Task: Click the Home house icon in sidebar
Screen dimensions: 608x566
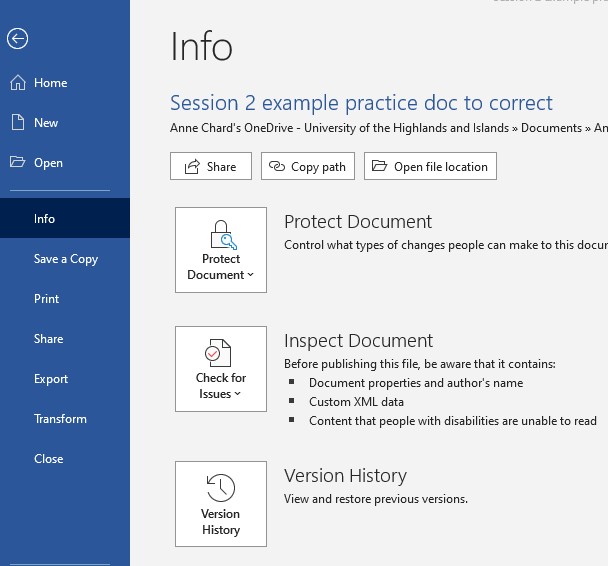Action: (x=18, y=83)
